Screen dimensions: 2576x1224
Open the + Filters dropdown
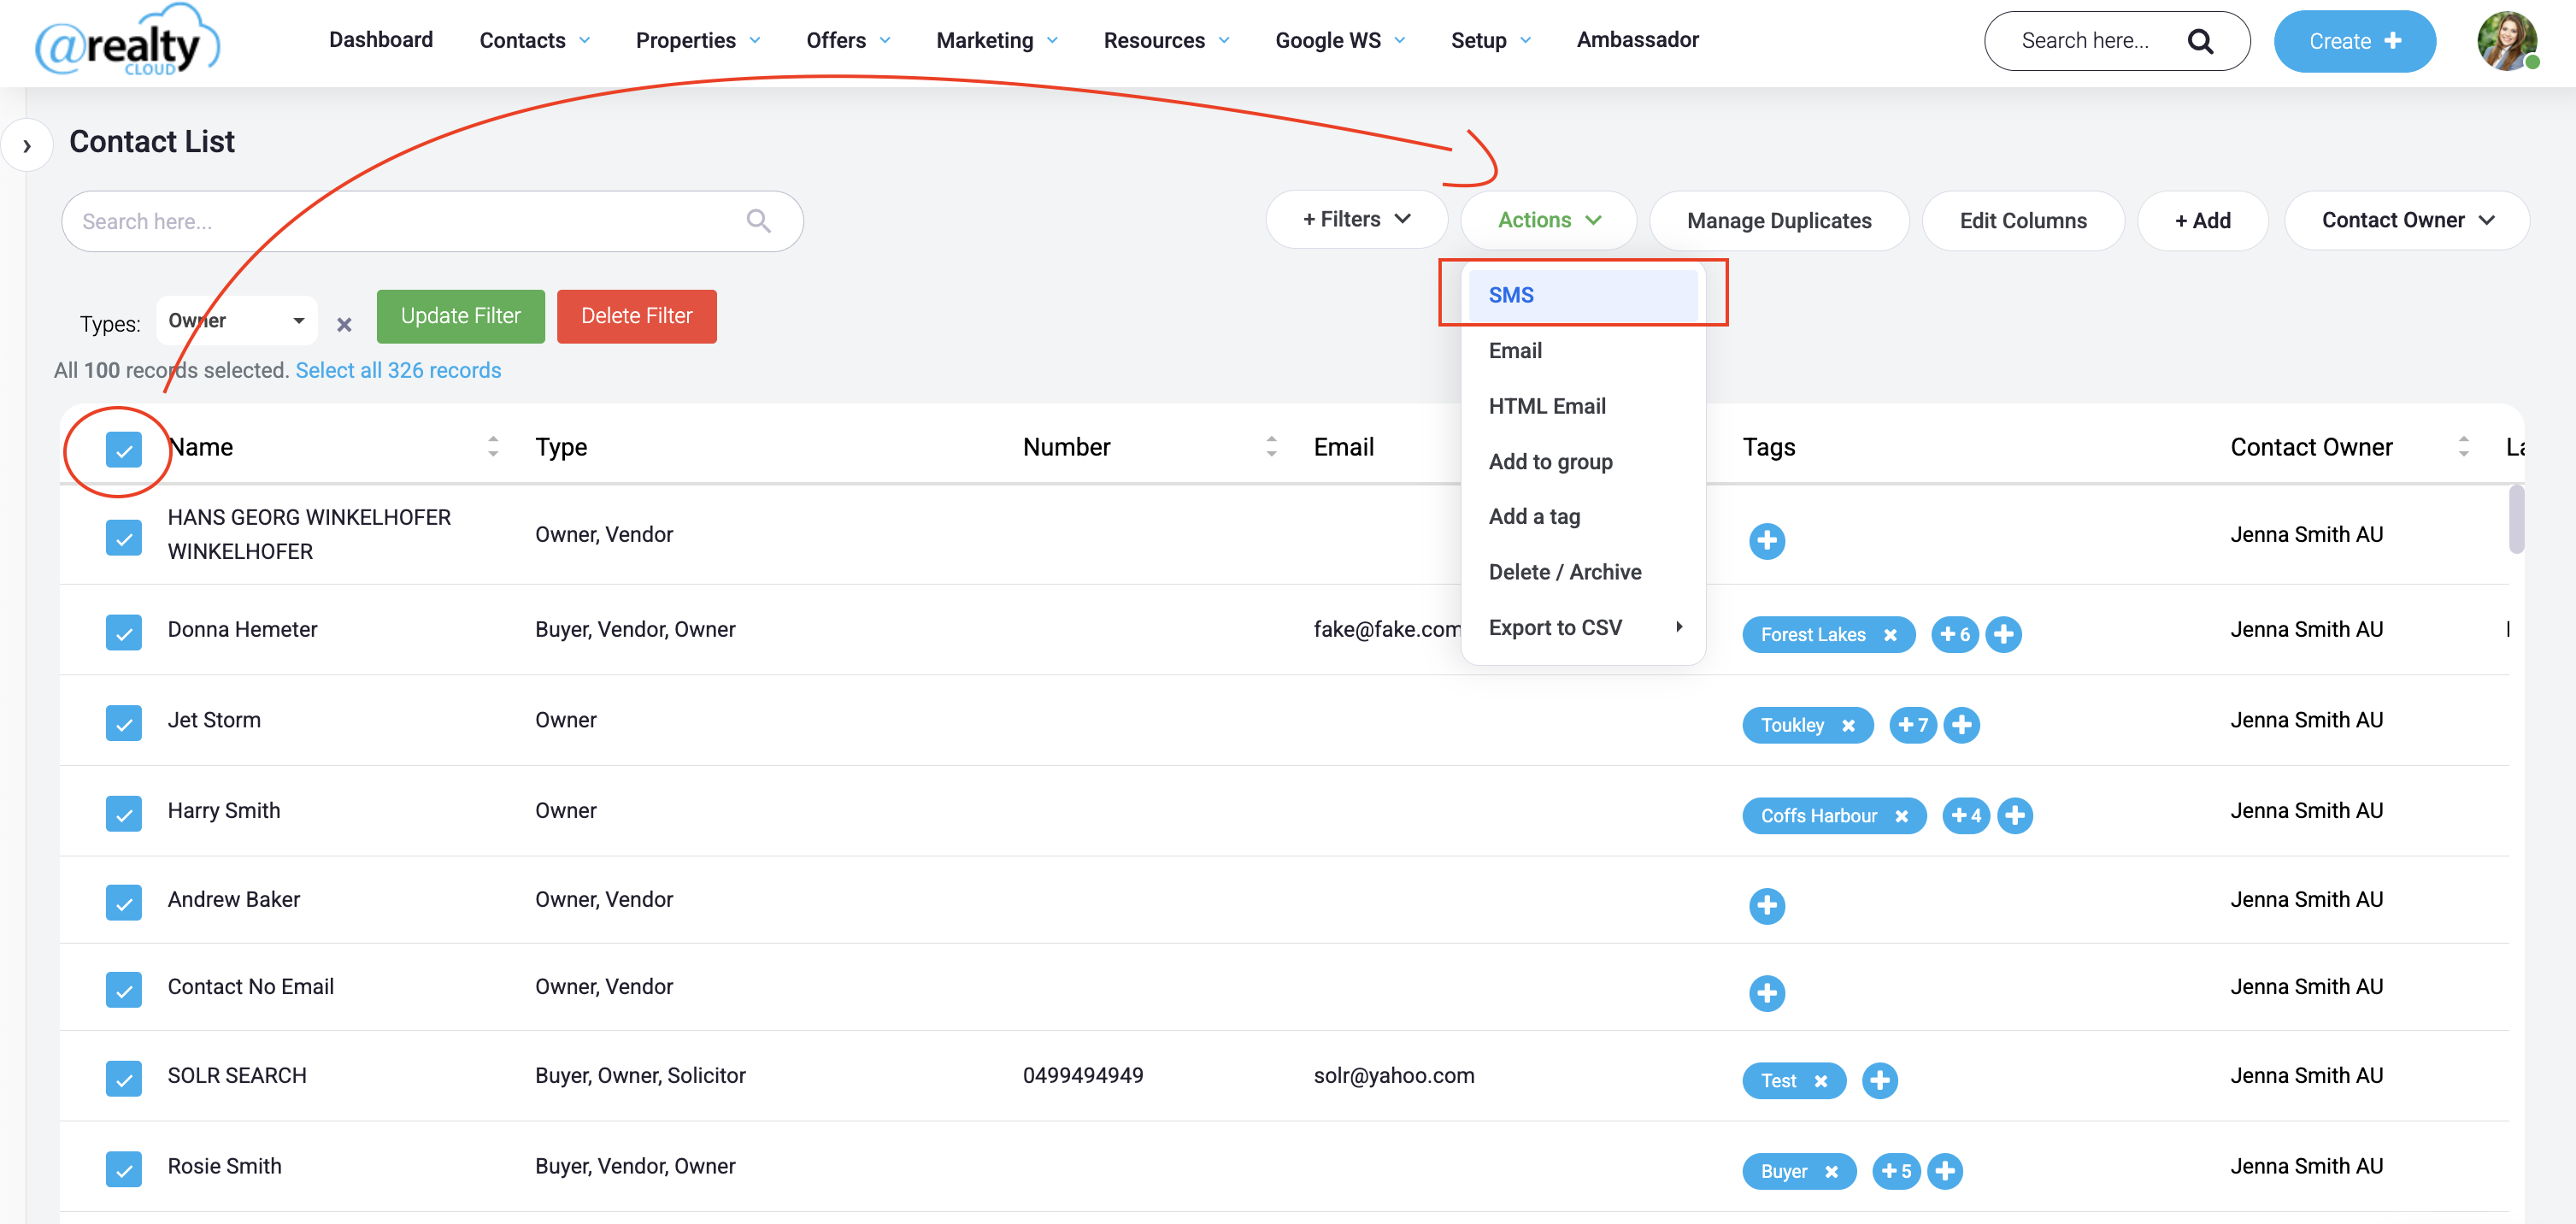pos(1356,220)
